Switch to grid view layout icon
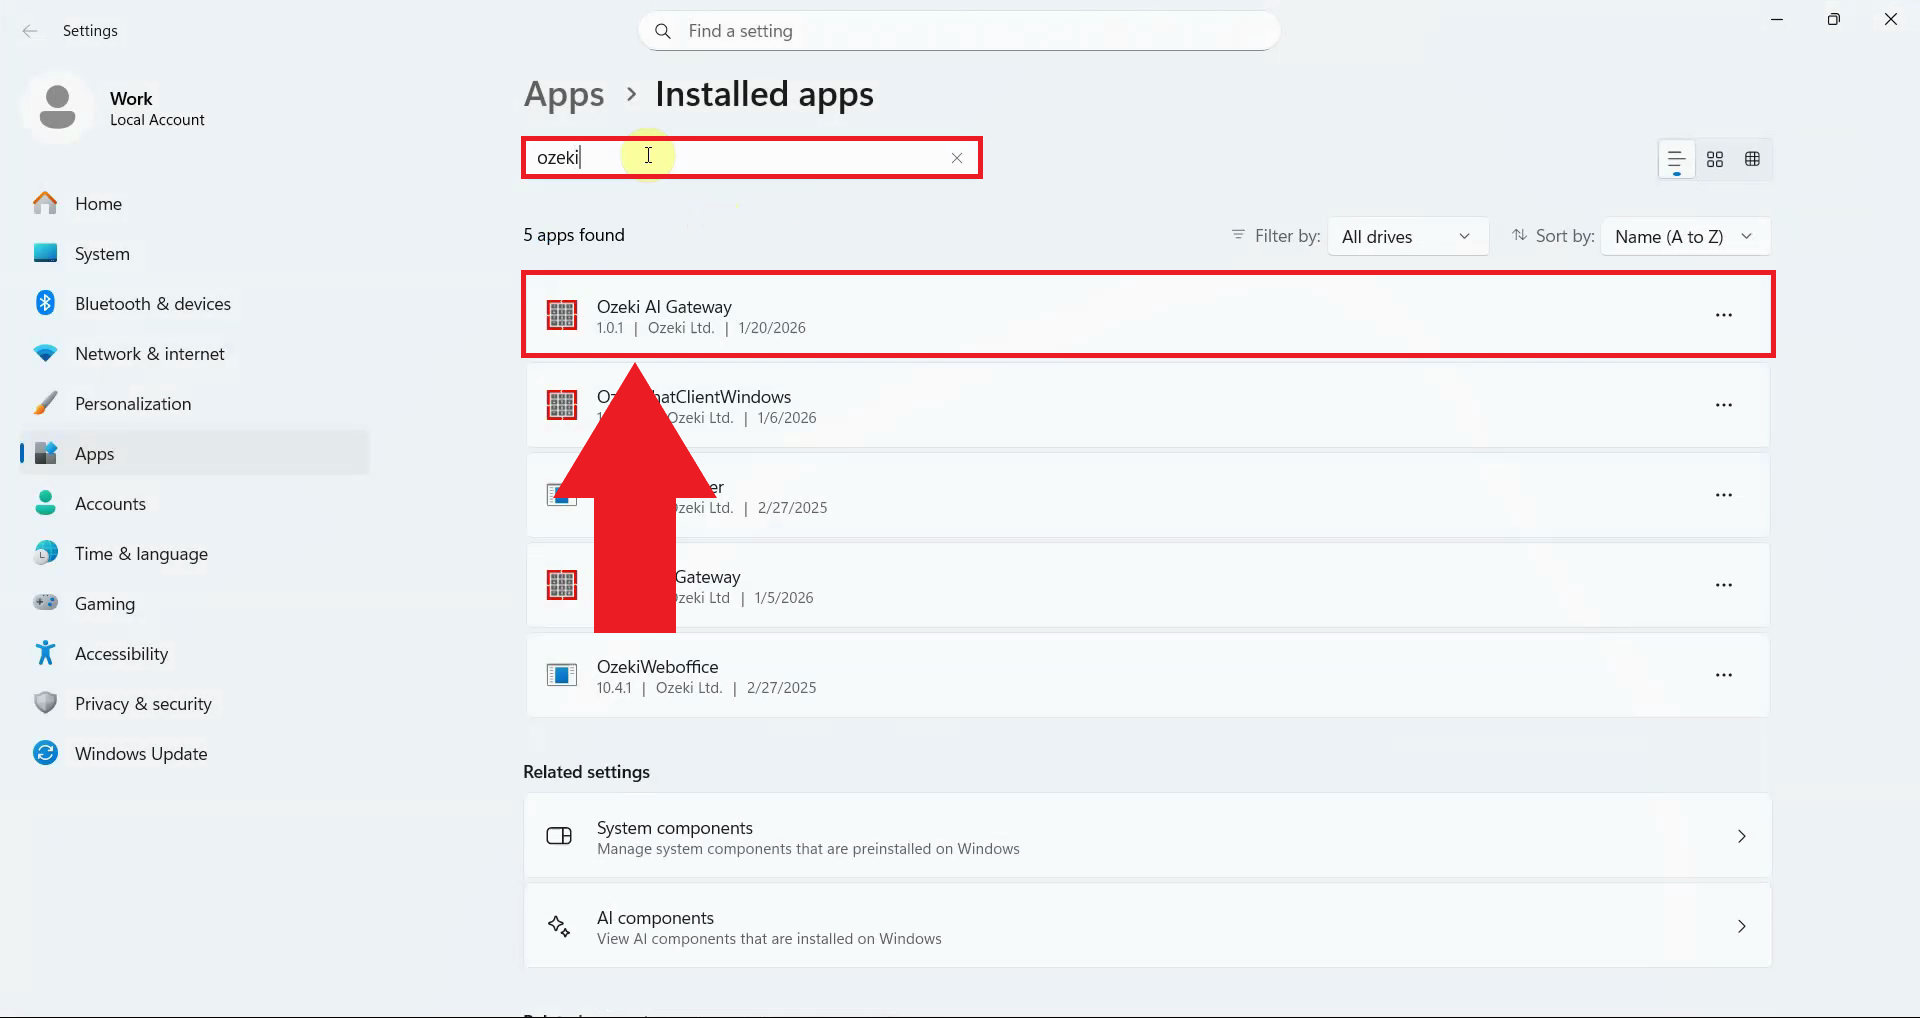Image resolution: width=1920 pixels, height=1018 pixels. click(1715, 159)
